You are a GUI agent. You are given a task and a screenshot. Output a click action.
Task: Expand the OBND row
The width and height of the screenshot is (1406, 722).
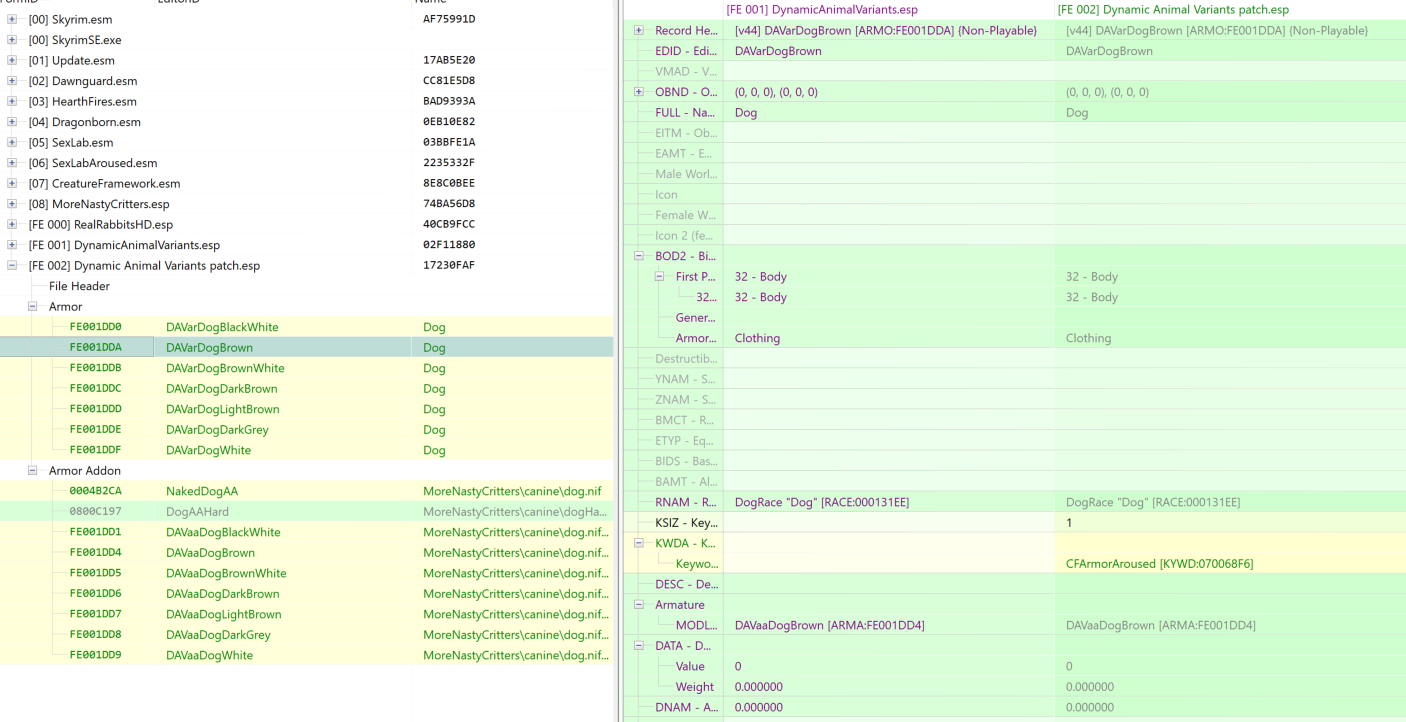639,92
